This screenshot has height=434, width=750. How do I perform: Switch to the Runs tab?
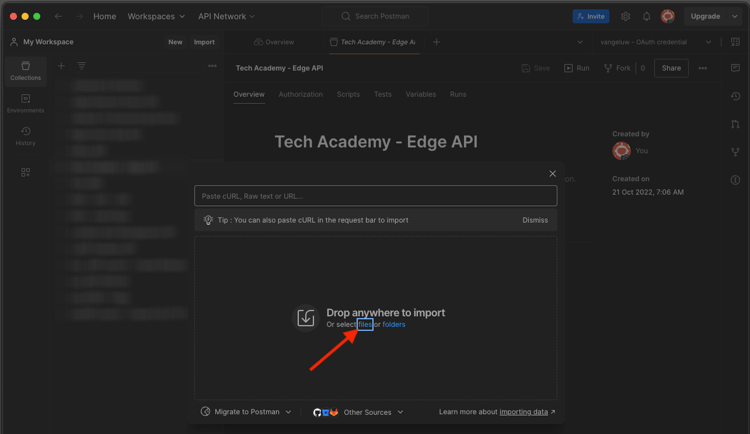coord(458,94)
